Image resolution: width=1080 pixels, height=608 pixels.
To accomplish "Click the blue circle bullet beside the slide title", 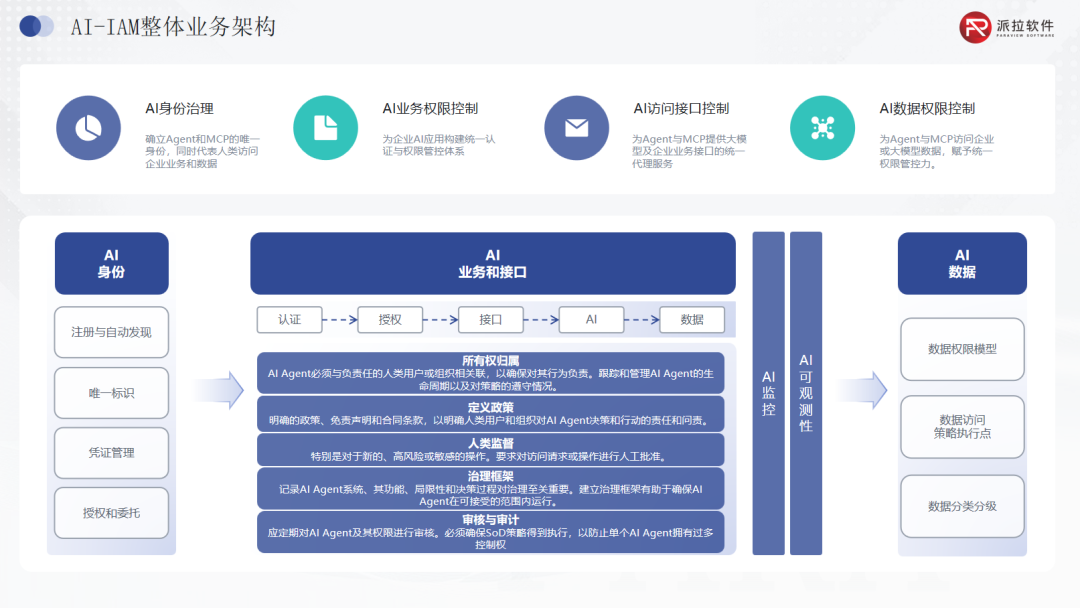I will (36, 27).
